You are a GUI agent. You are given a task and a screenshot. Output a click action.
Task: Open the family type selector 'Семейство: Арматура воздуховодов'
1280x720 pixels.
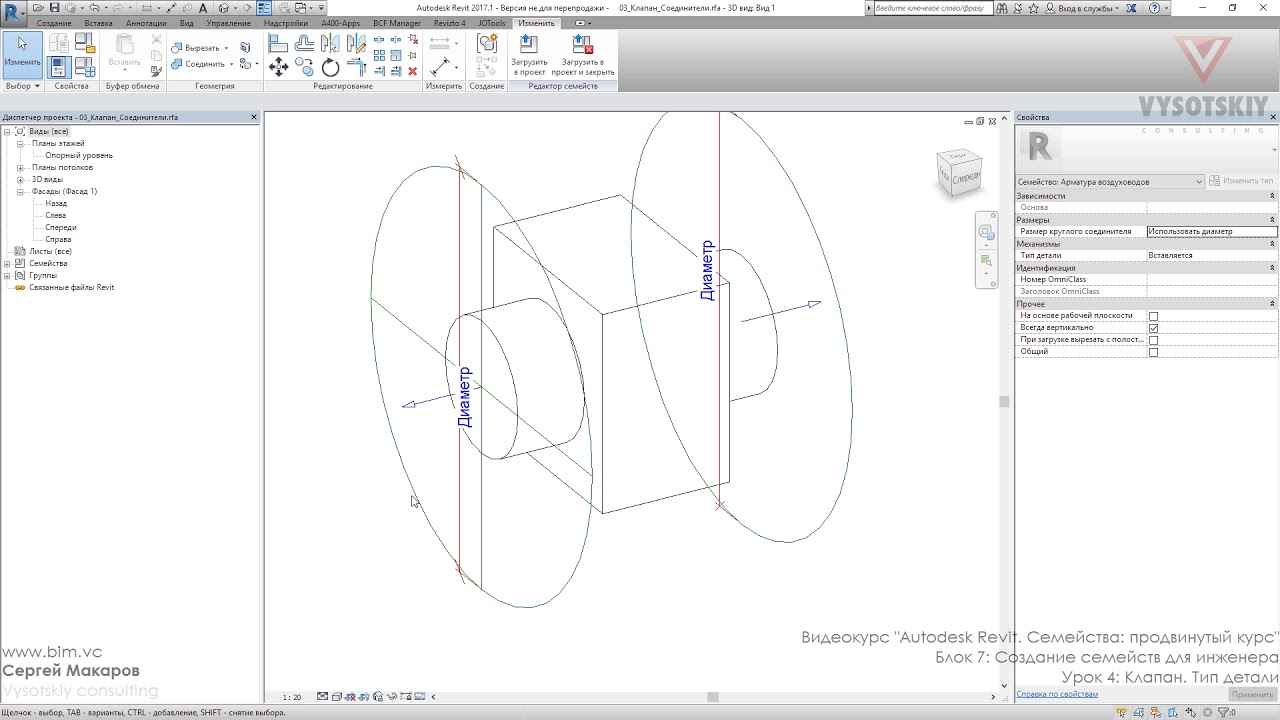tap(1110, 182)
